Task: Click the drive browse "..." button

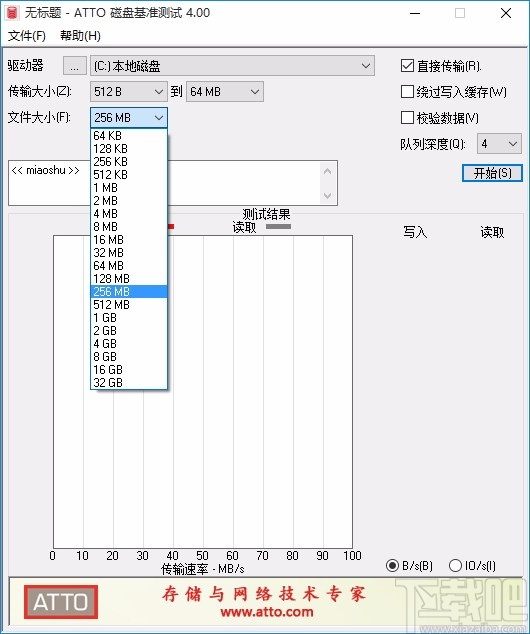Action: pyautogui.click(x=74, y=66)
